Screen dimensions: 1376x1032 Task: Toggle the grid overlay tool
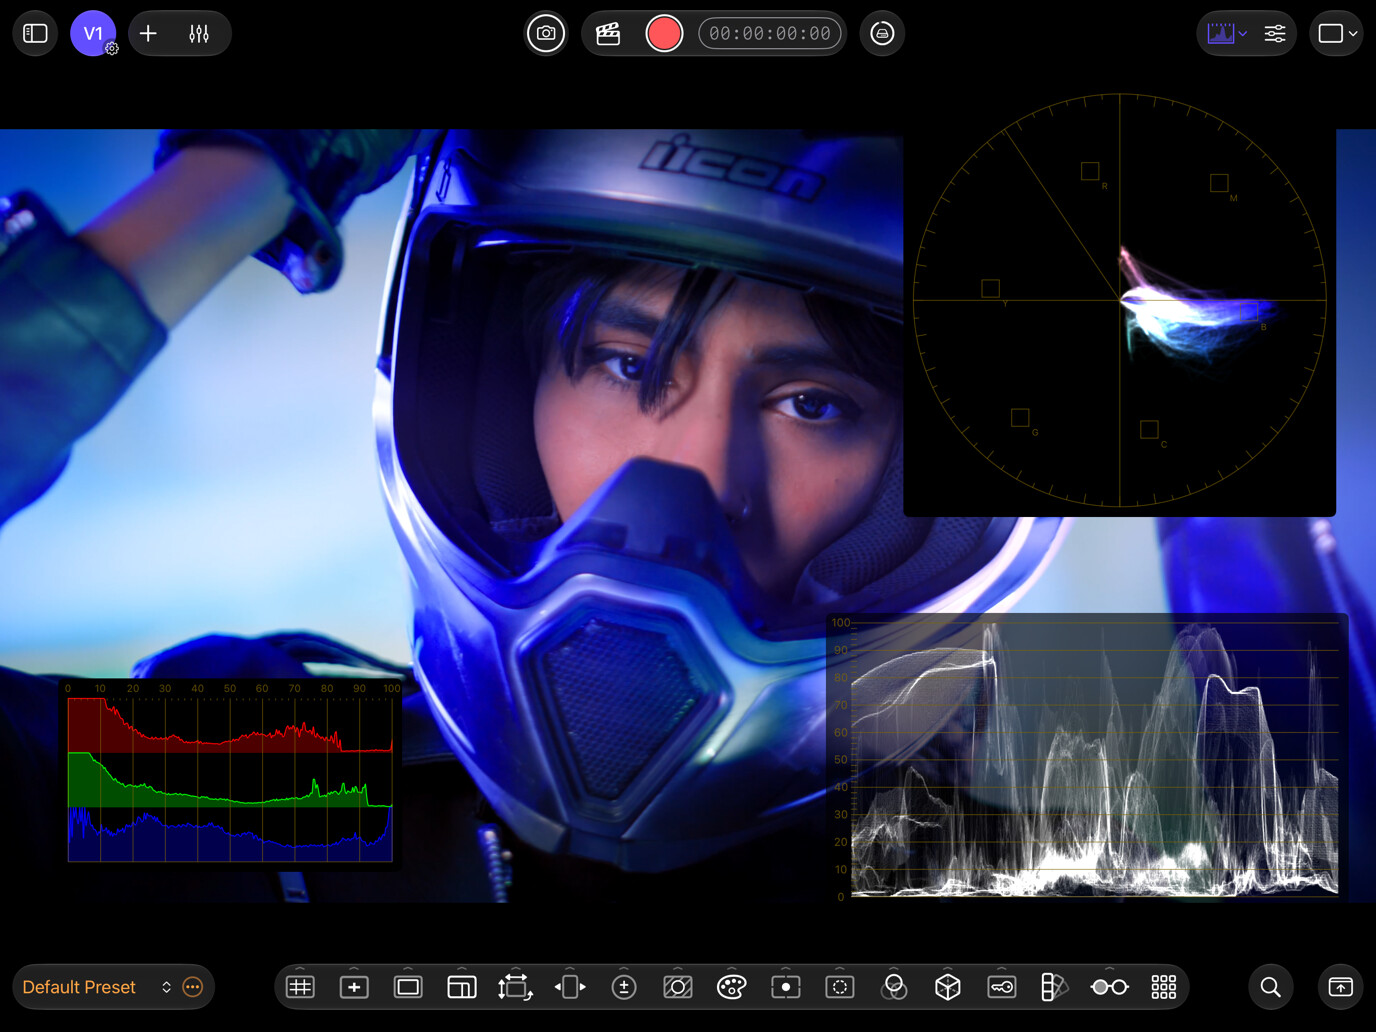coord(300,987)
